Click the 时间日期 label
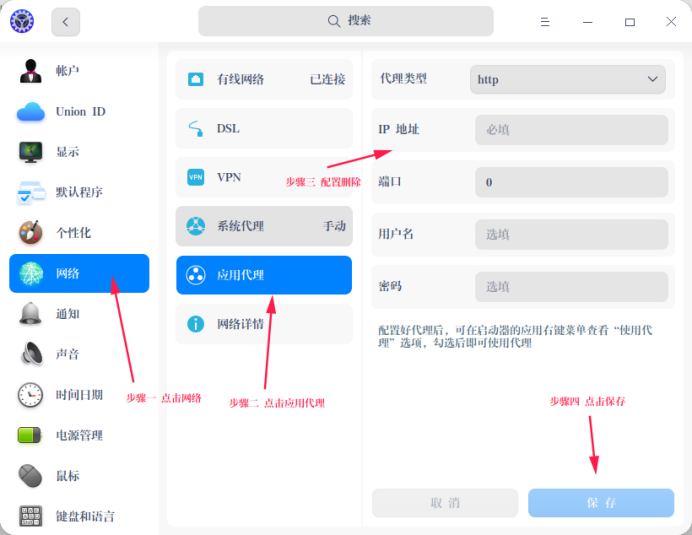The image size is (692, 535). (79, 395)
